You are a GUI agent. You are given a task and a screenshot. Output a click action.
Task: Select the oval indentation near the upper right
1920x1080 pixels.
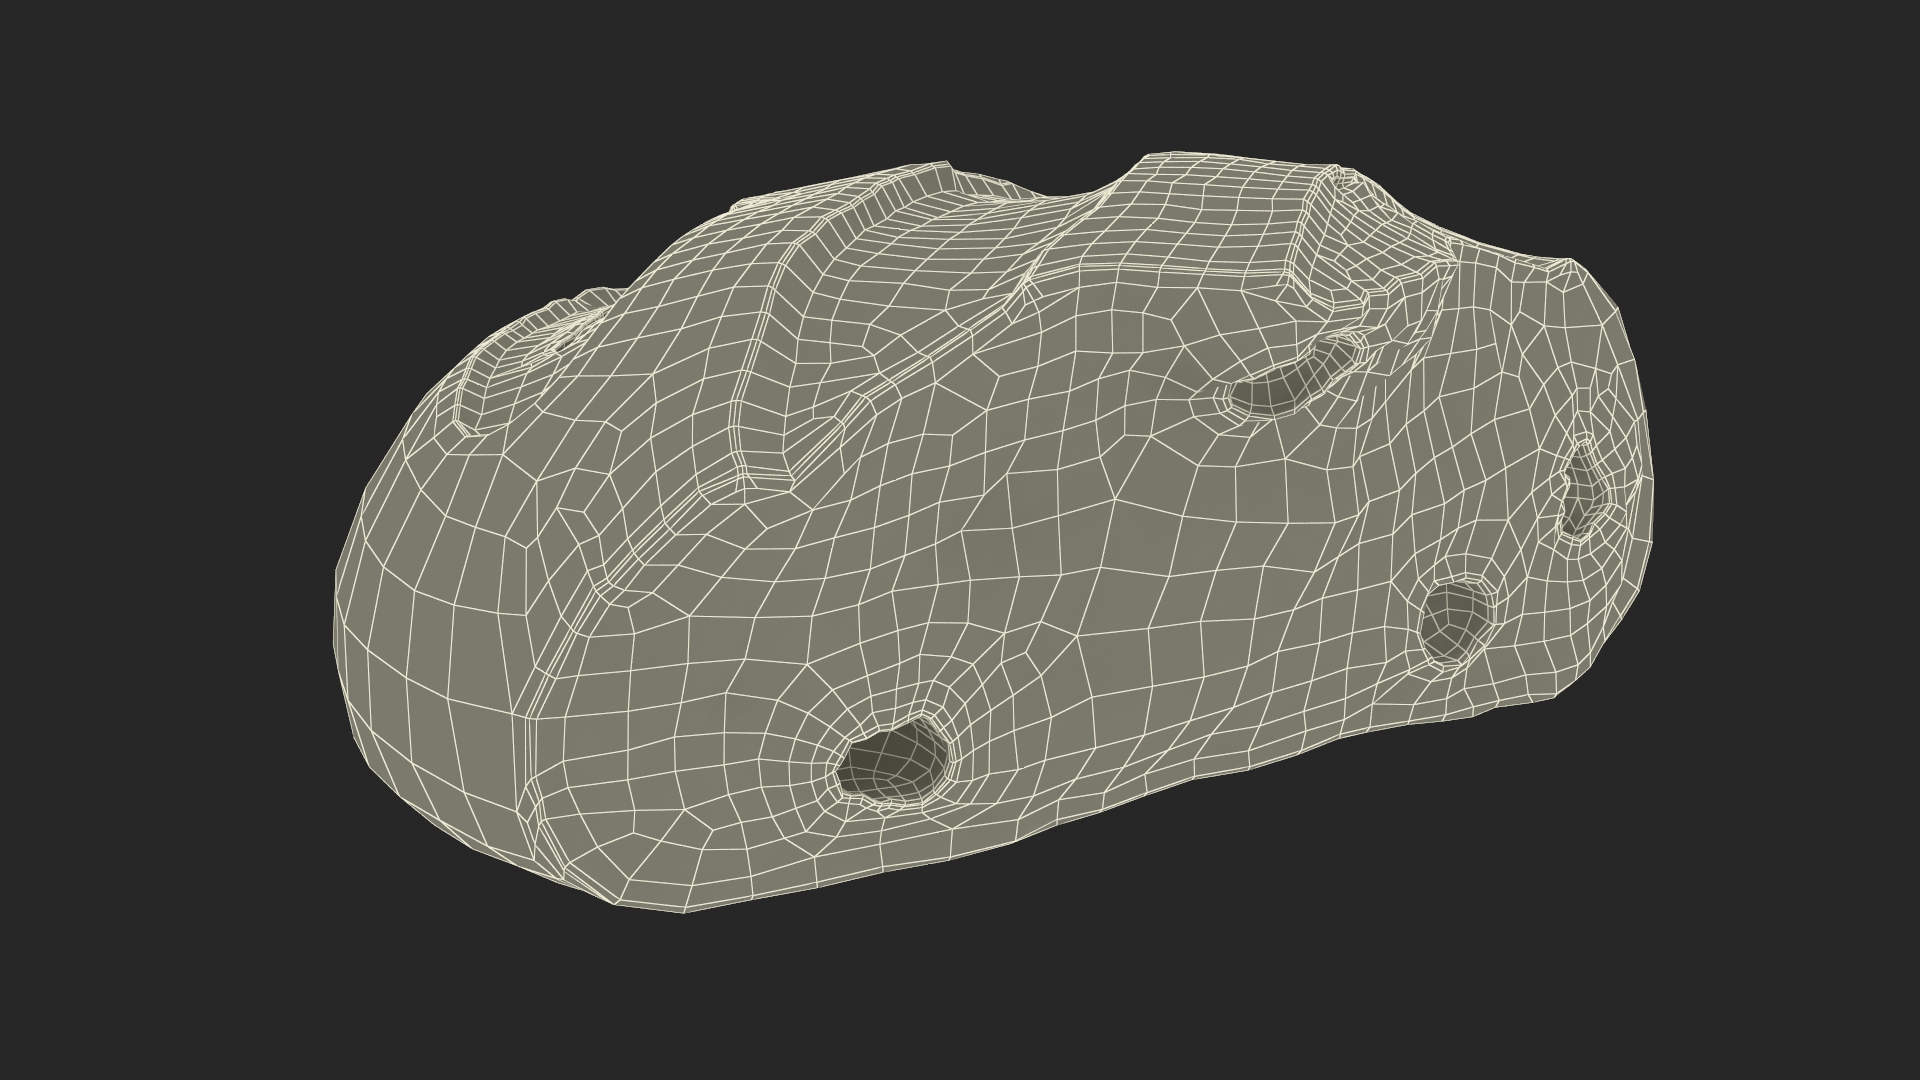pos(1290,383)
